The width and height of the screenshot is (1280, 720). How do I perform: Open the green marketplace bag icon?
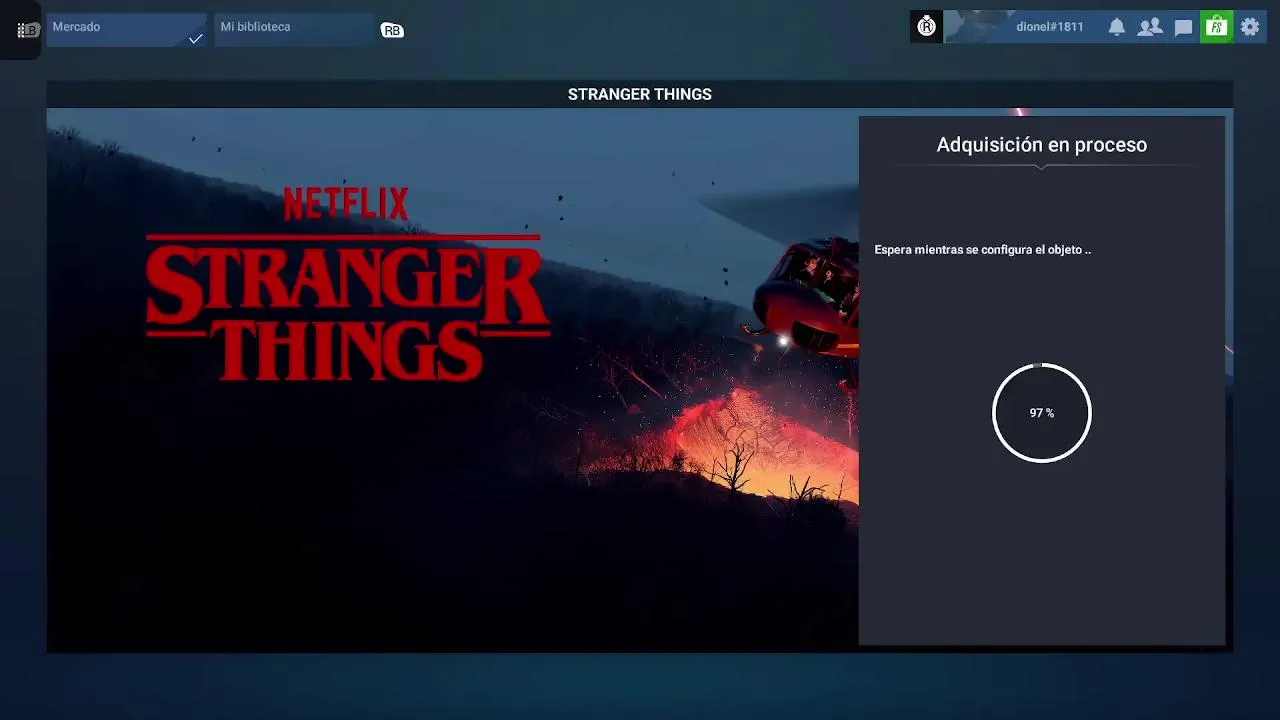tap(1216, 27)
